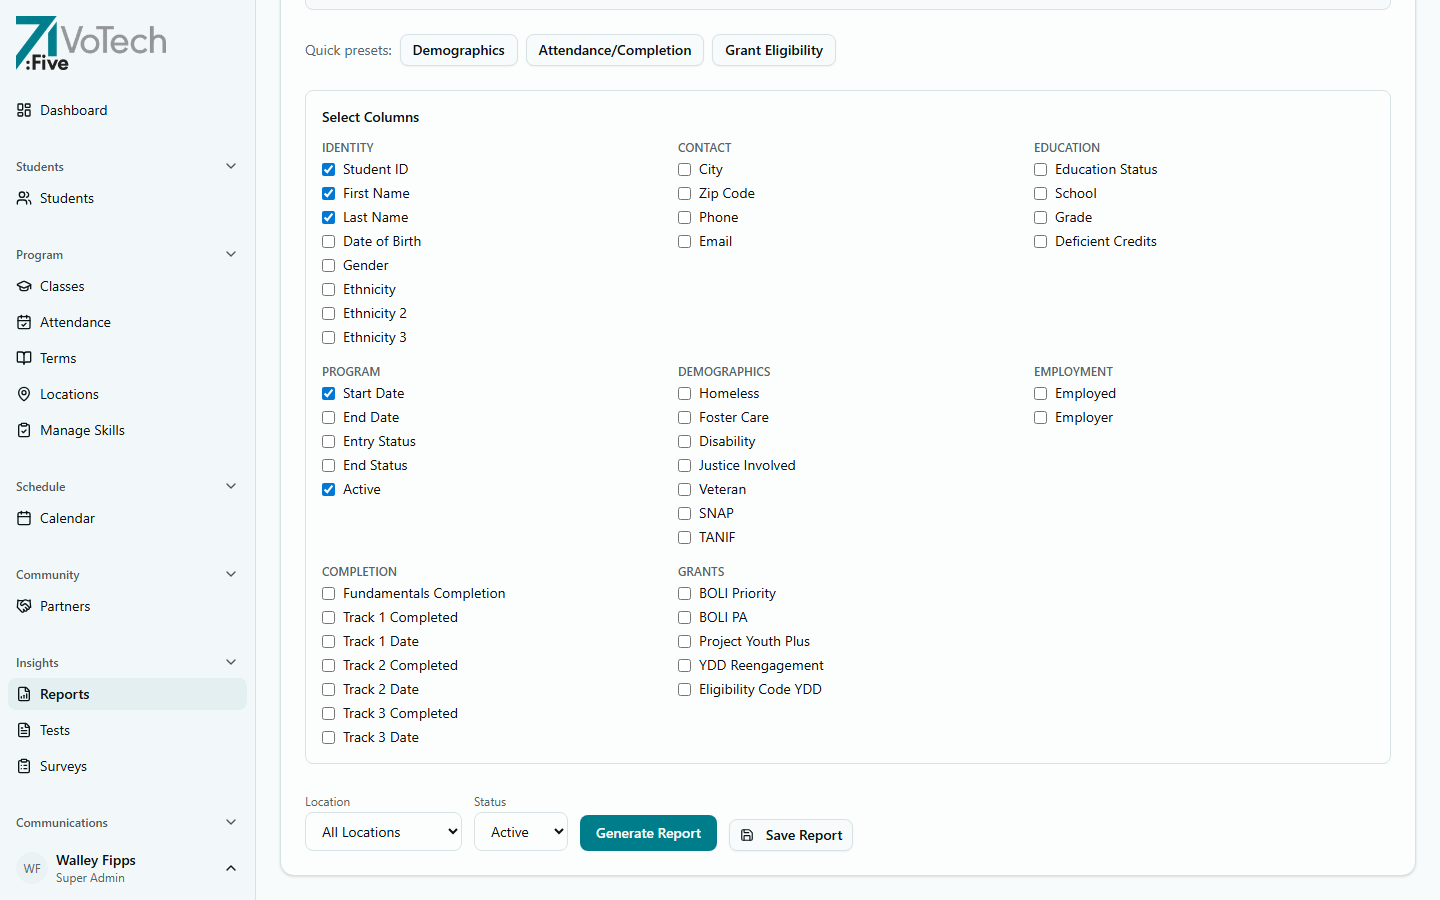Expand the Walley Fipps account panel
The height and width of the screenshot is (900, 1440).
point(231,868)
